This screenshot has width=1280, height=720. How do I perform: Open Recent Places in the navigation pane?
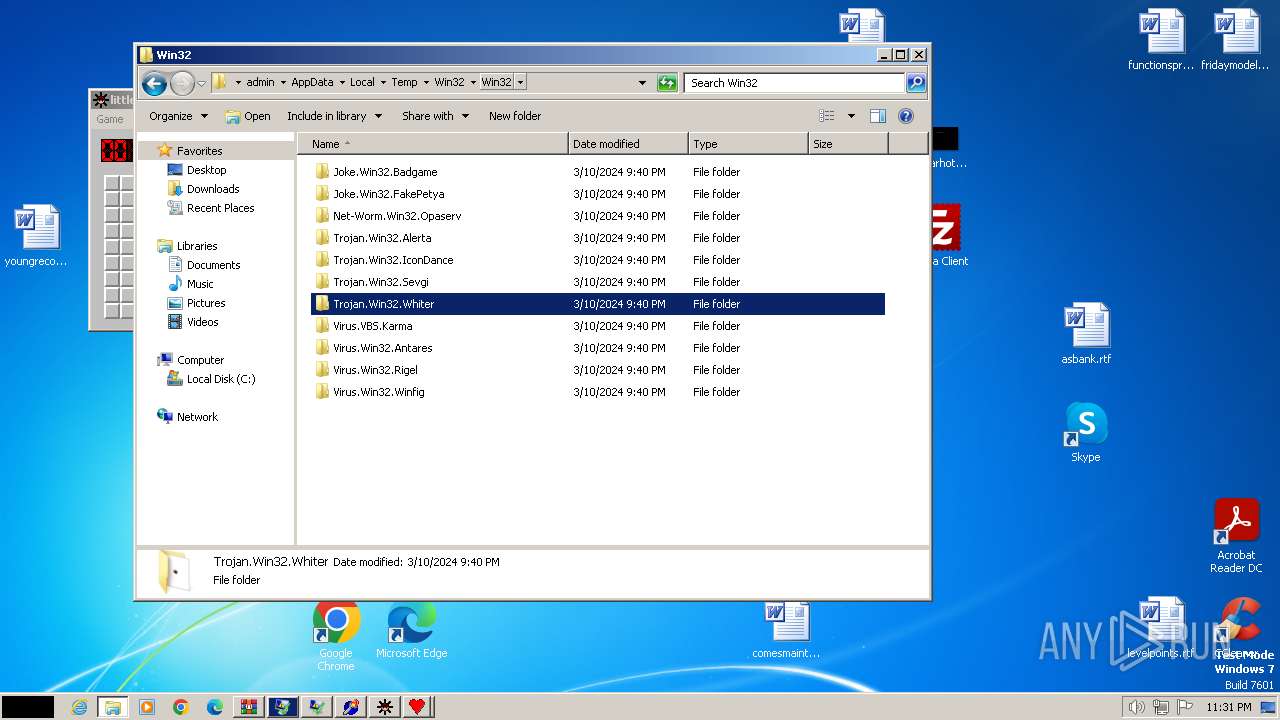pyautogui.click(x=220, y=208)
